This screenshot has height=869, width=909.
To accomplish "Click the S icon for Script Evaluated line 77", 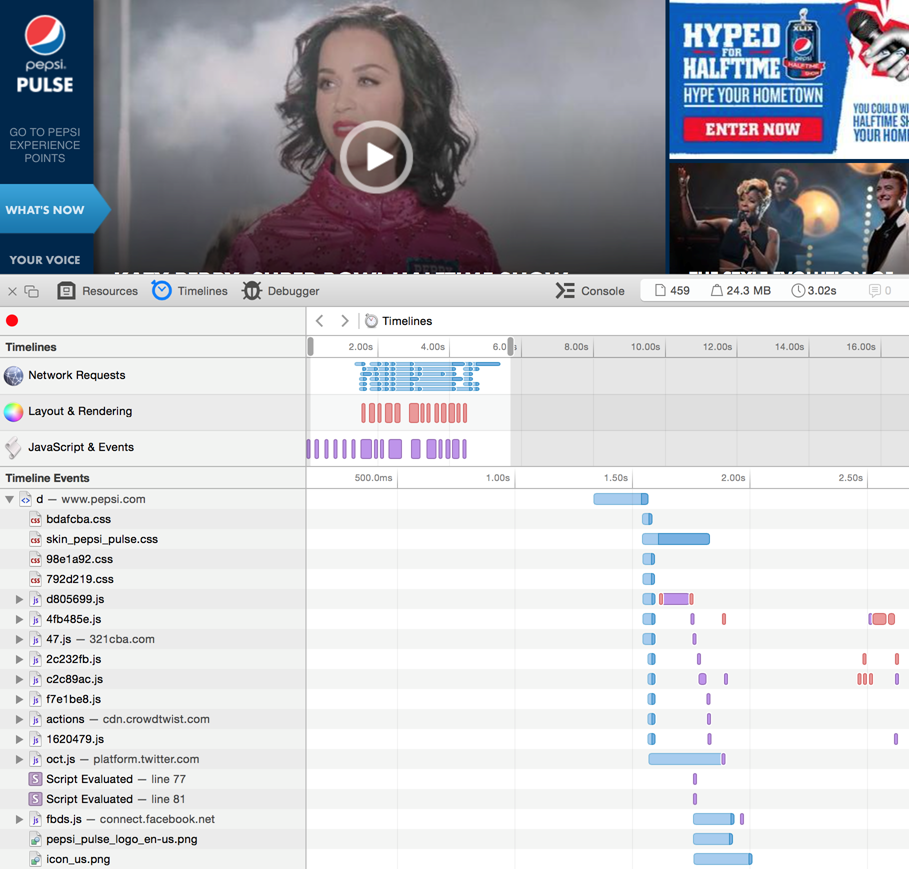I will 35,779.
